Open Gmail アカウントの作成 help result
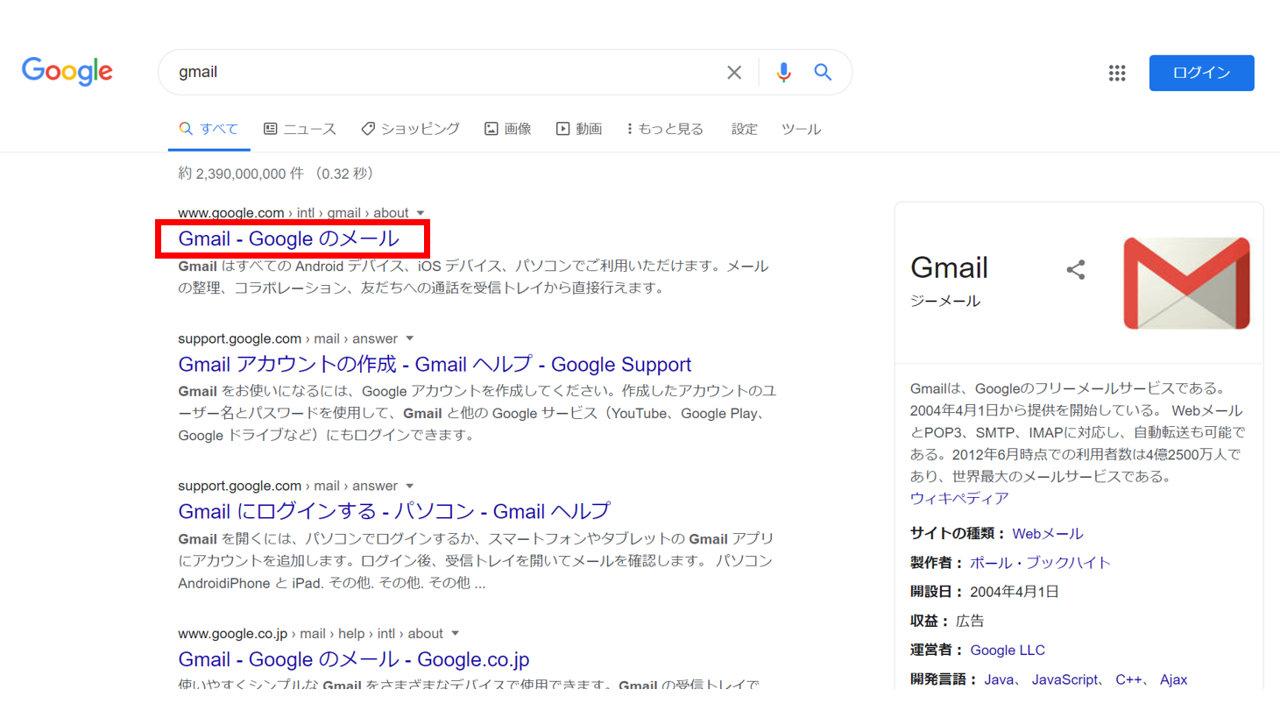1280x718 pixels. 435,365
